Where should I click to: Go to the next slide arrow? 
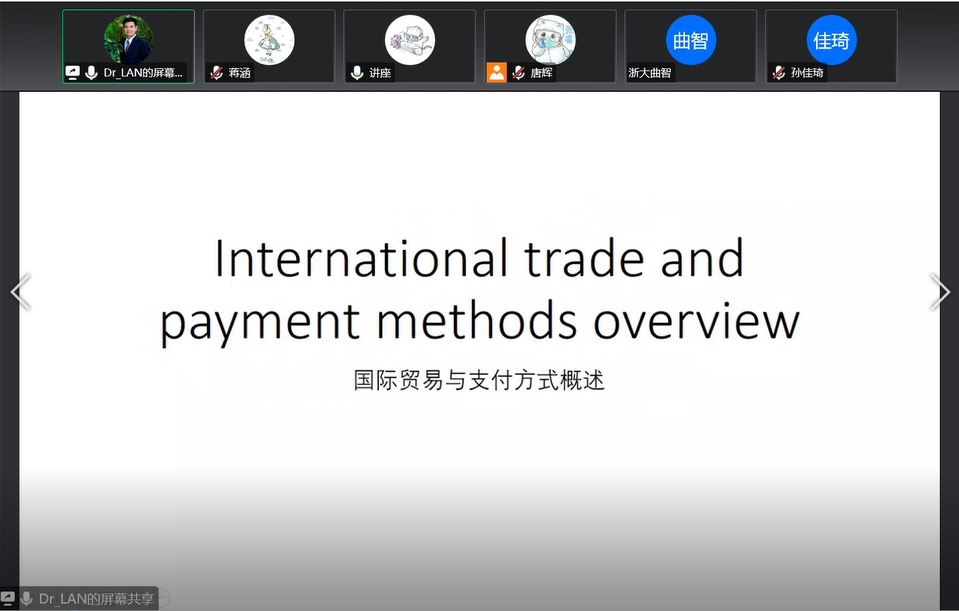939,292
